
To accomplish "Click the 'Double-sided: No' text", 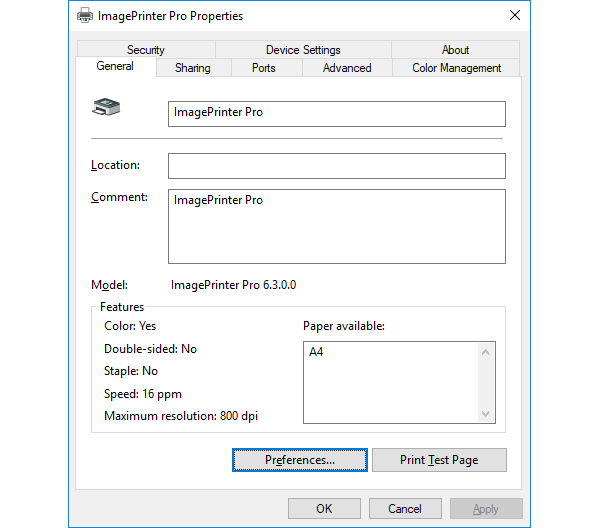I will click(150, 349).
